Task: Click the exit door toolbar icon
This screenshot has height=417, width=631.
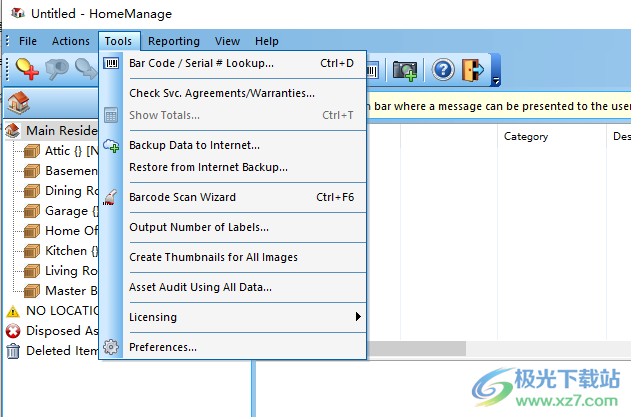Action: (474, 70)
